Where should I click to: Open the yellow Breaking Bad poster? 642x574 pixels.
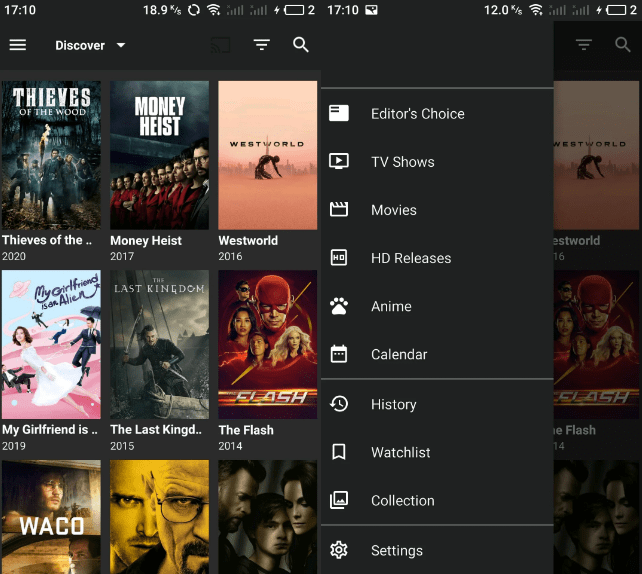pyautogui.click(x=159, y=517)
